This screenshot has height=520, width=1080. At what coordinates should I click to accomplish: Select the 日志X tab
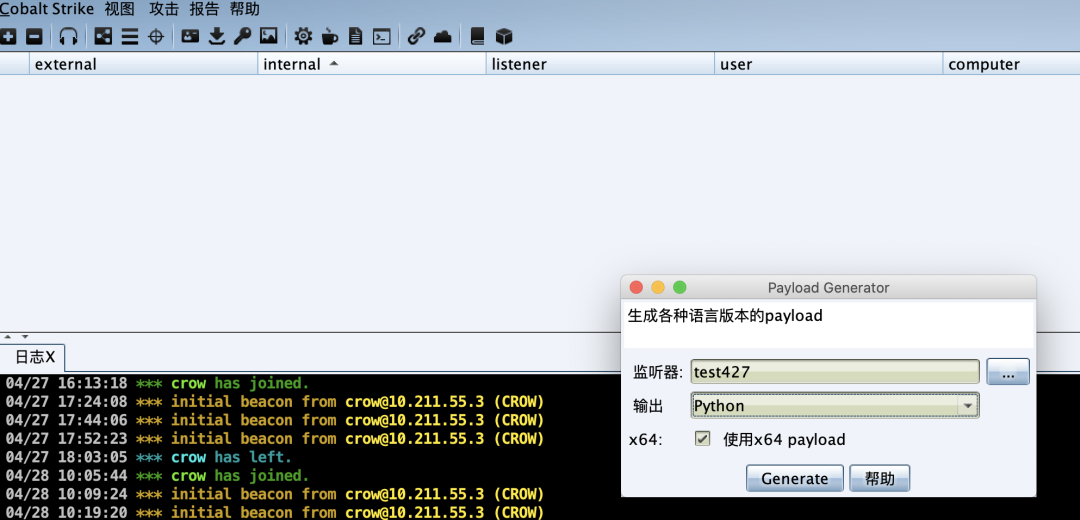pyautogui.click(x=33, y=357)
